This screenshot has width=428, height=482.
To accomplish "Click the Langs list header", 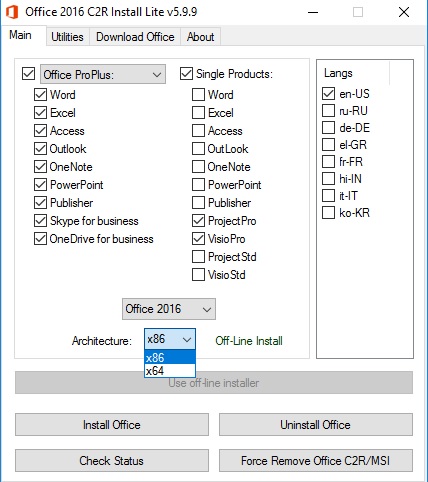I will point(353,73).
